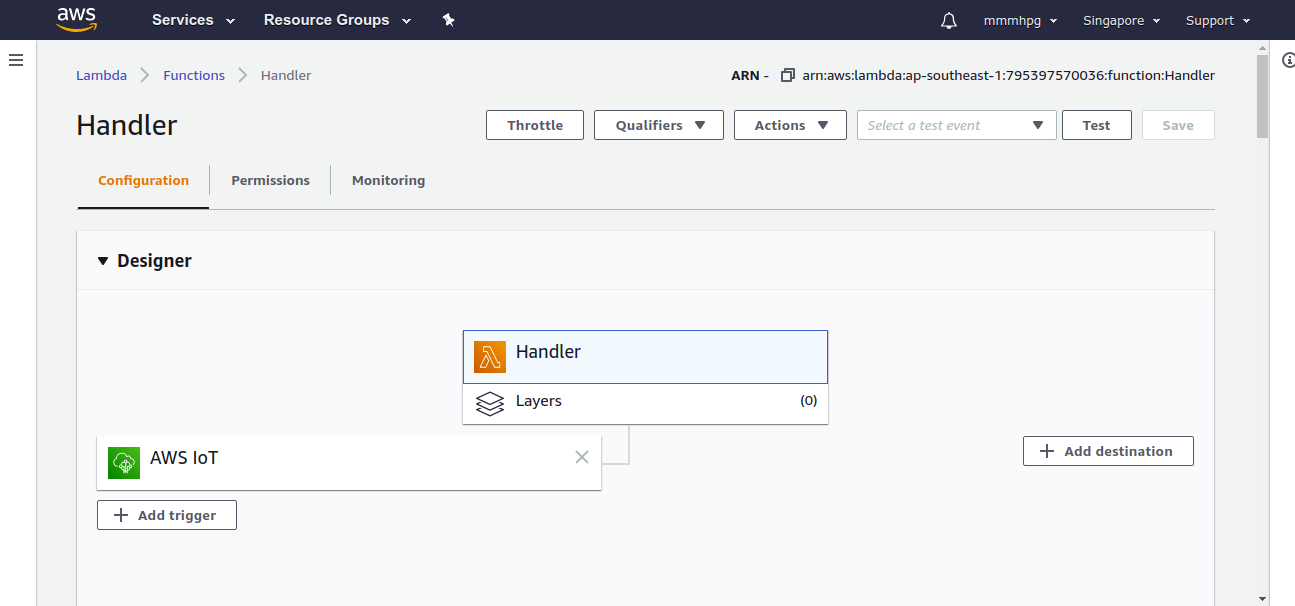The height and width of the screenshot is (606, 1295).
Task: Switch to the Monitoring tab
Action: point(388,181)
